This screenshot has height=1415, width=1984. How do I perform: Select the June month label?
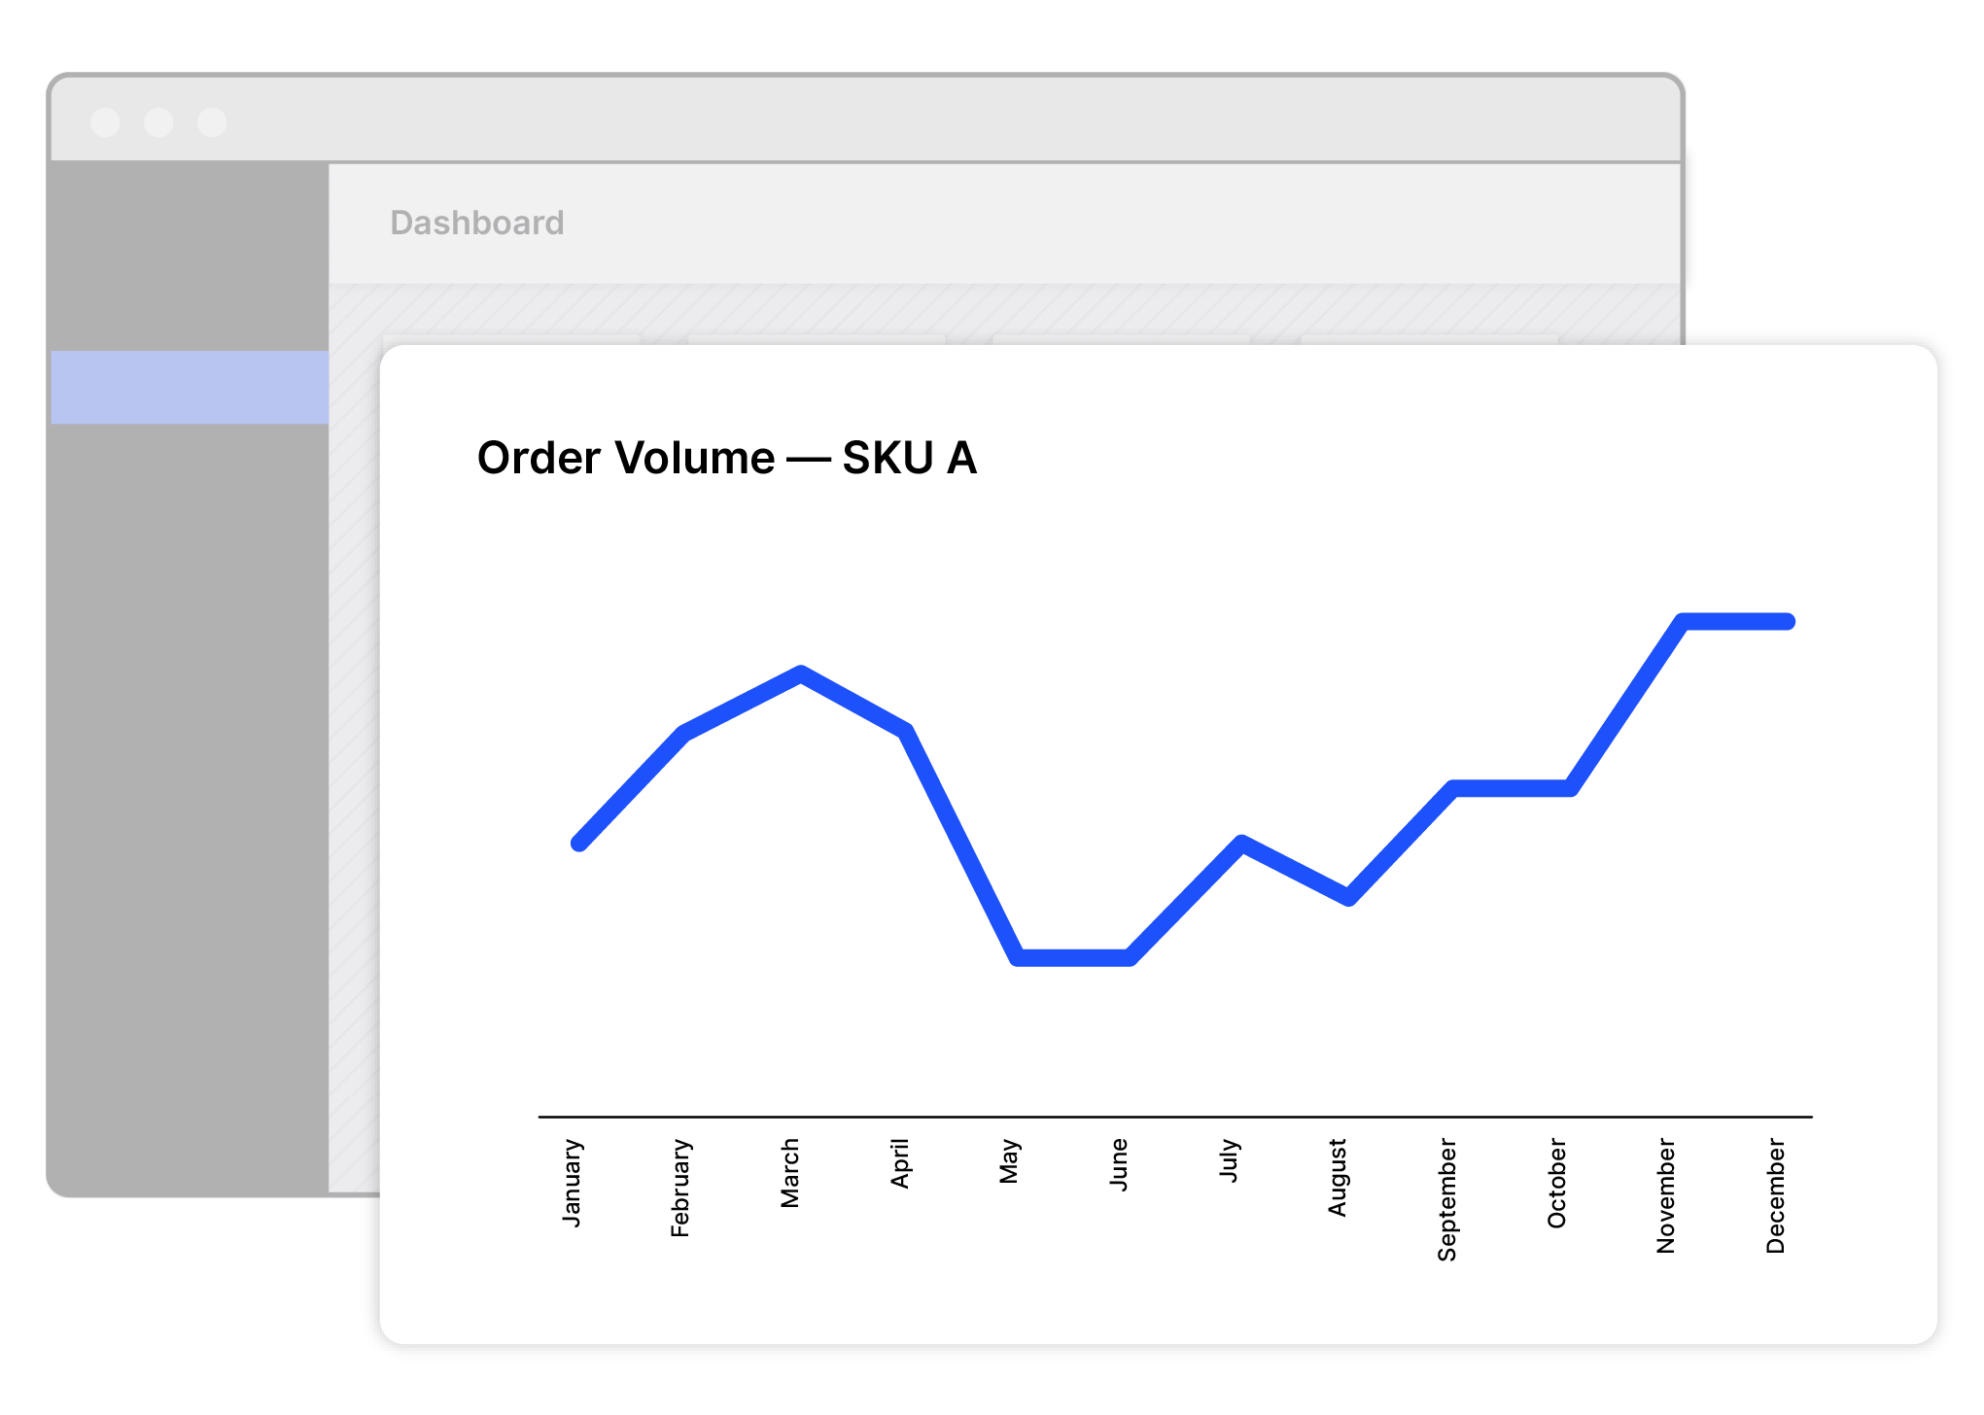click(1119, 1164)
